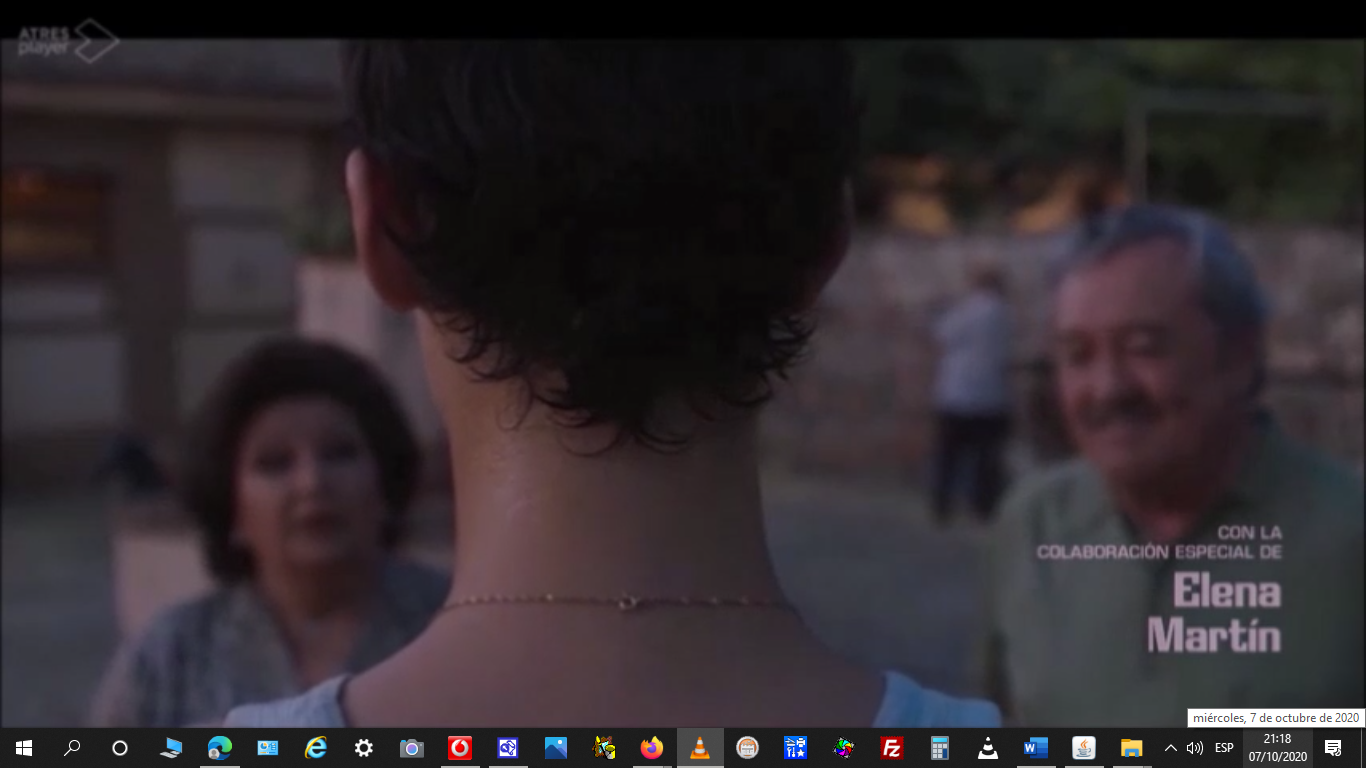The width and height of the screenshot is (1366, 768).
Task: Open the Action Center notifications
Action: tap(1333, 748)
